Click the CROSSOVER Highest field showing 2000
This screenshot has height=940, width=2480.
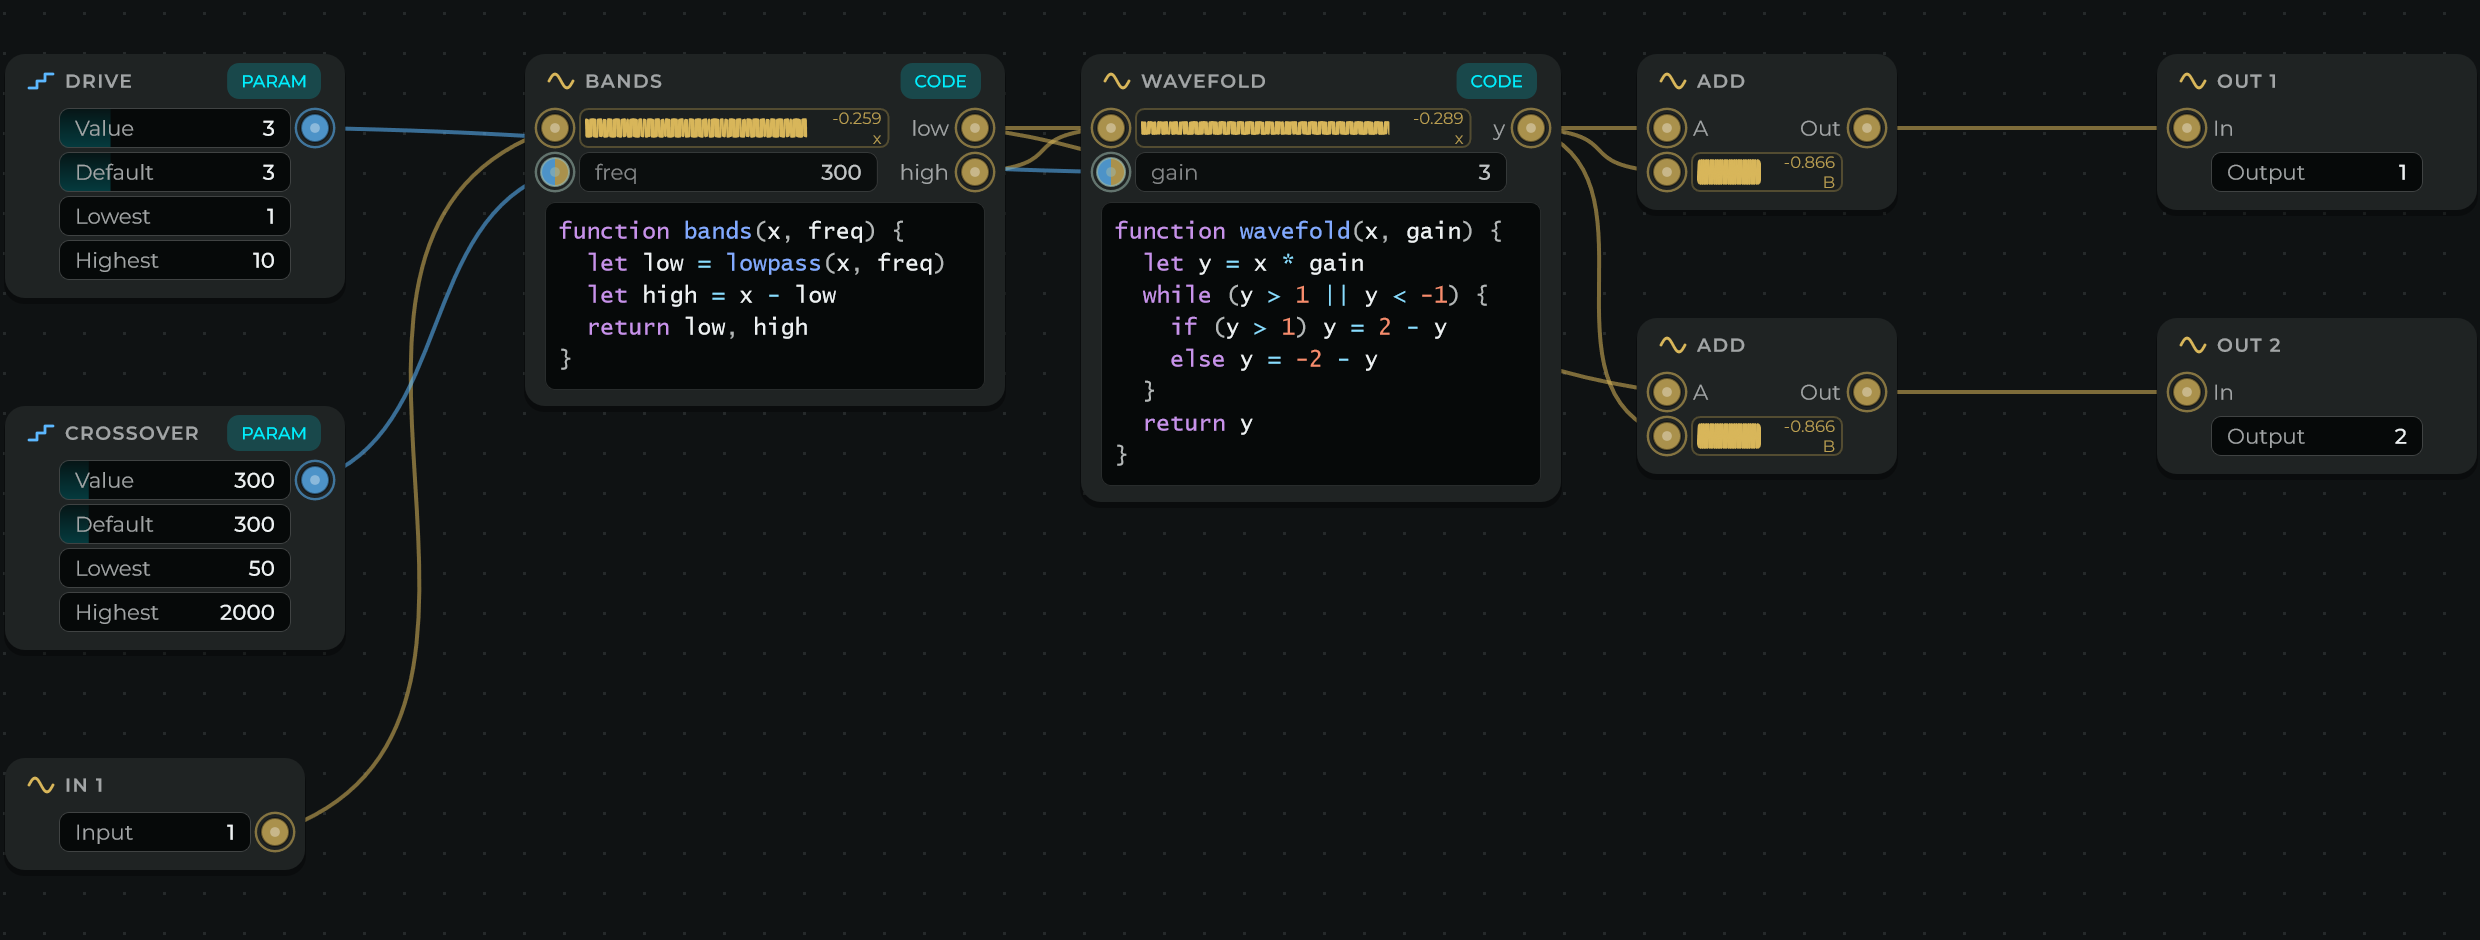tap(175, 612)
